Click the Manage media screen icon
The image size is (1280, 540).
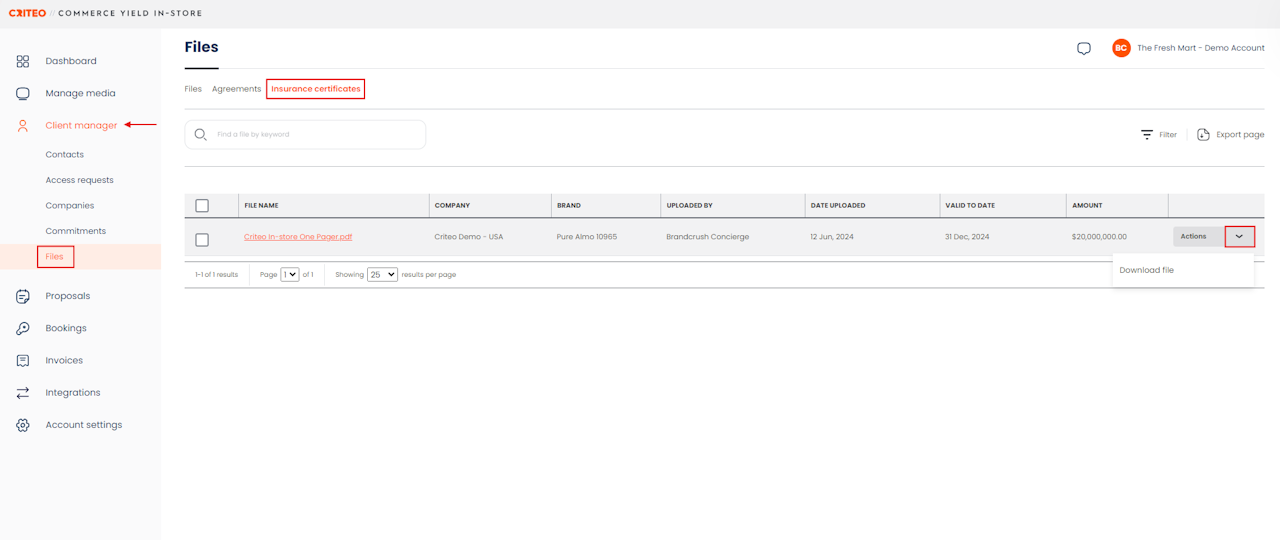coord(23,93)
